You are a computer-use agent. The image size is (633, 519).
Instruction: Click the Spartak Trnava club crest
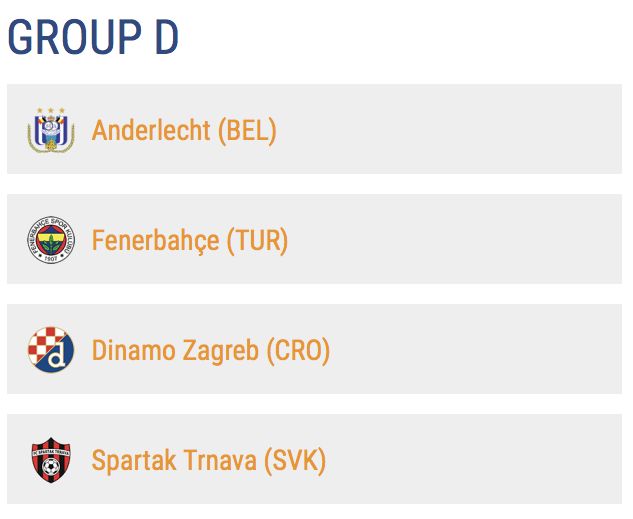click(x=50, y=460)
